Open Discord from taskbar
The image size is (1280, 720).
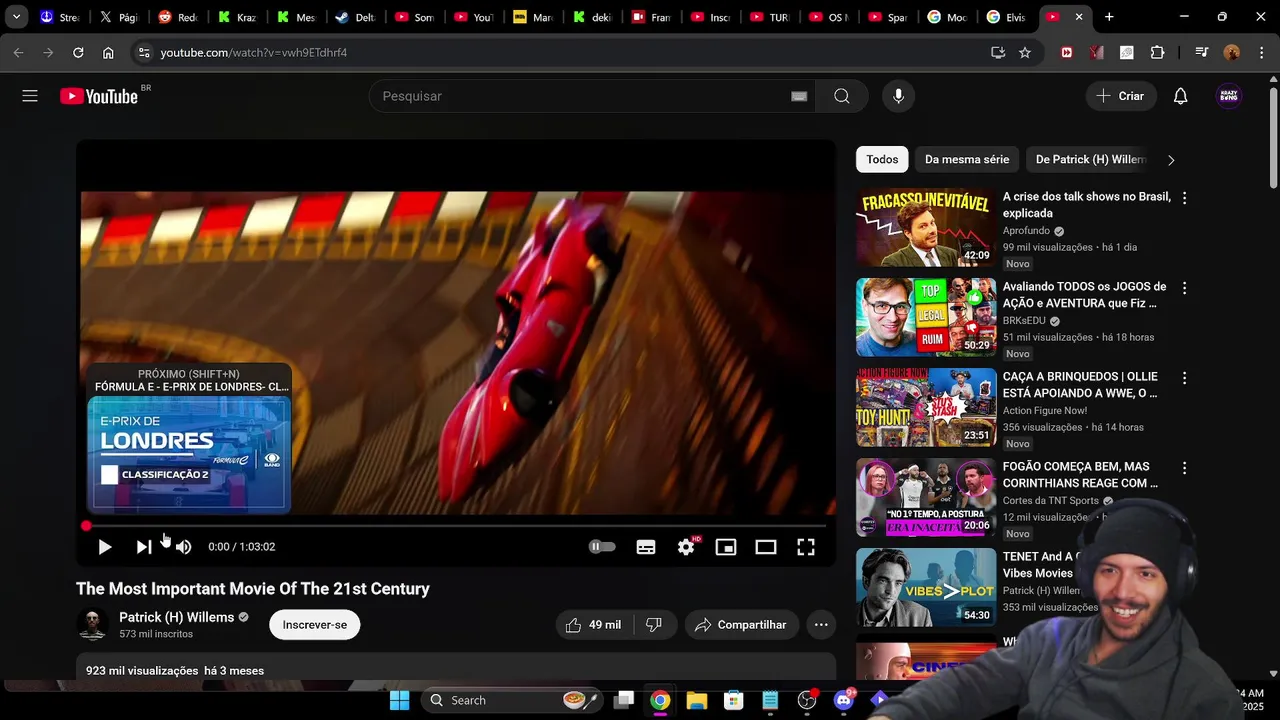(x=843, y=700)
